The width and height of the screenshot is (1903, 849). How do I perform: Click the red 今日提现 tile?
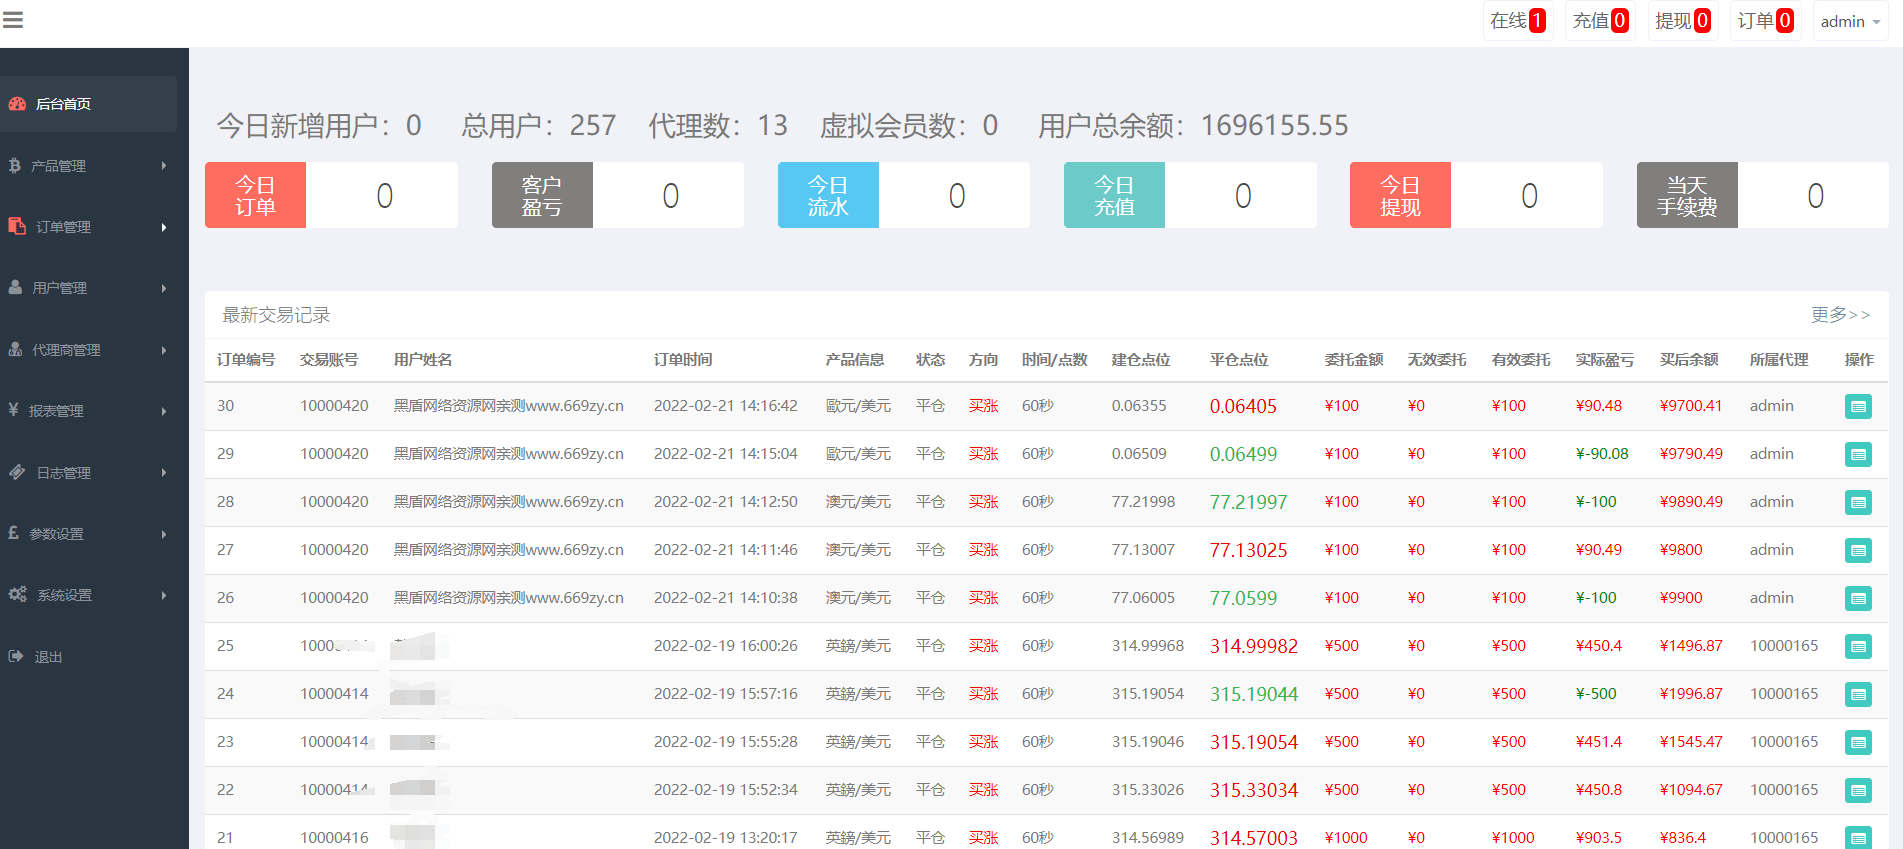1400,195
